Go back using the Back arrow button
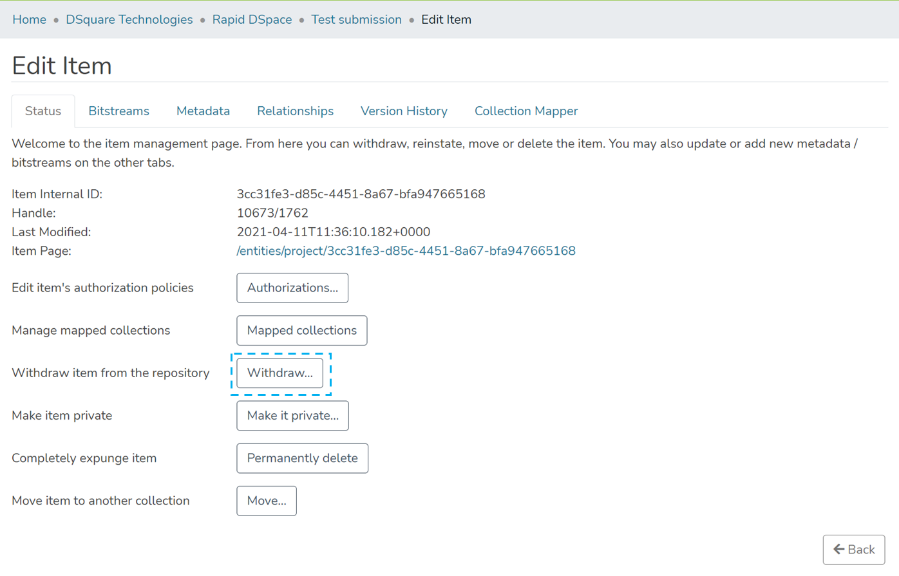Image resolution: width=899 pixels, height=576 pixels. pyautogui.click(x=853, y=549)
